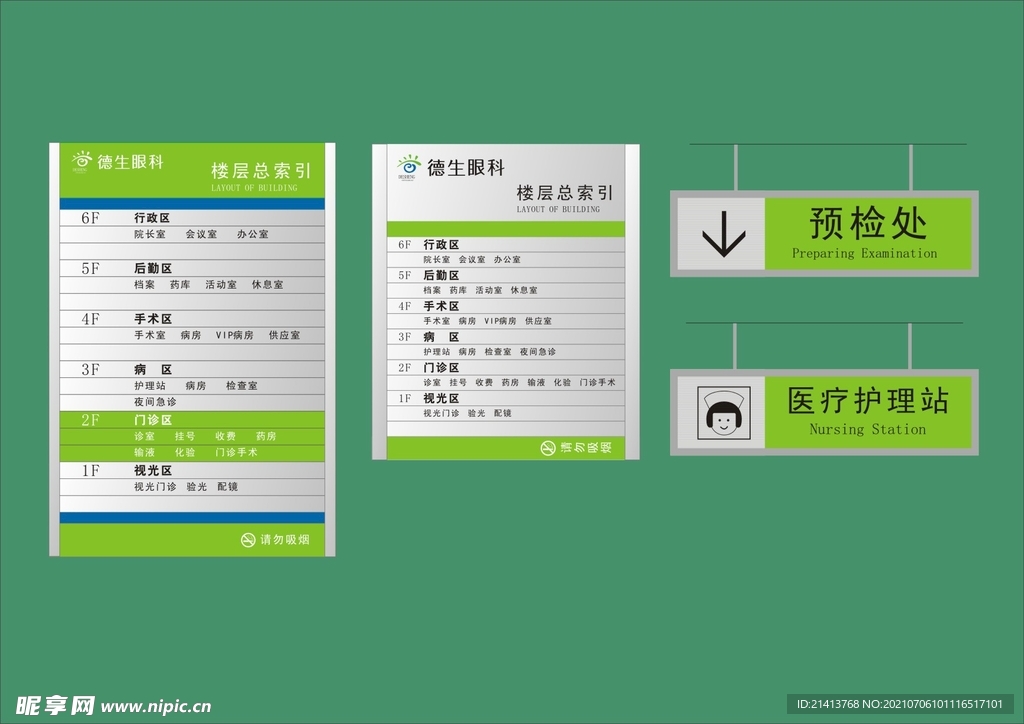This screenshot has height=724, width=1024.
Task: Select the 3F label on the blue-striped directory
Action: pos(91,370)
